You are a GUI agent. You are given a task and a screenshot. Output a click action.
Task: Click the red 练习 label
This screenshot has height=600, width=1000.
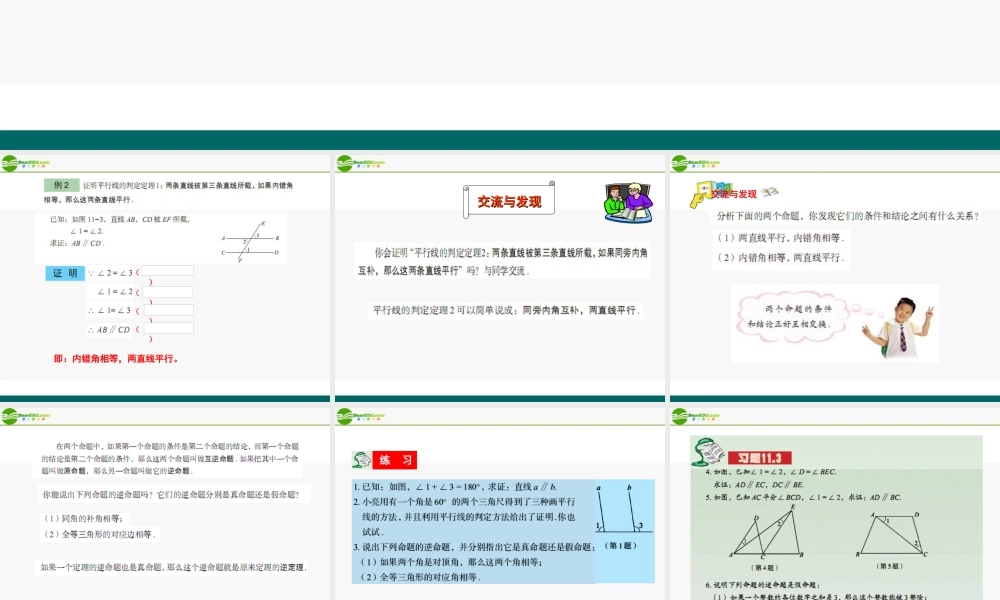[x=395, y=460]
